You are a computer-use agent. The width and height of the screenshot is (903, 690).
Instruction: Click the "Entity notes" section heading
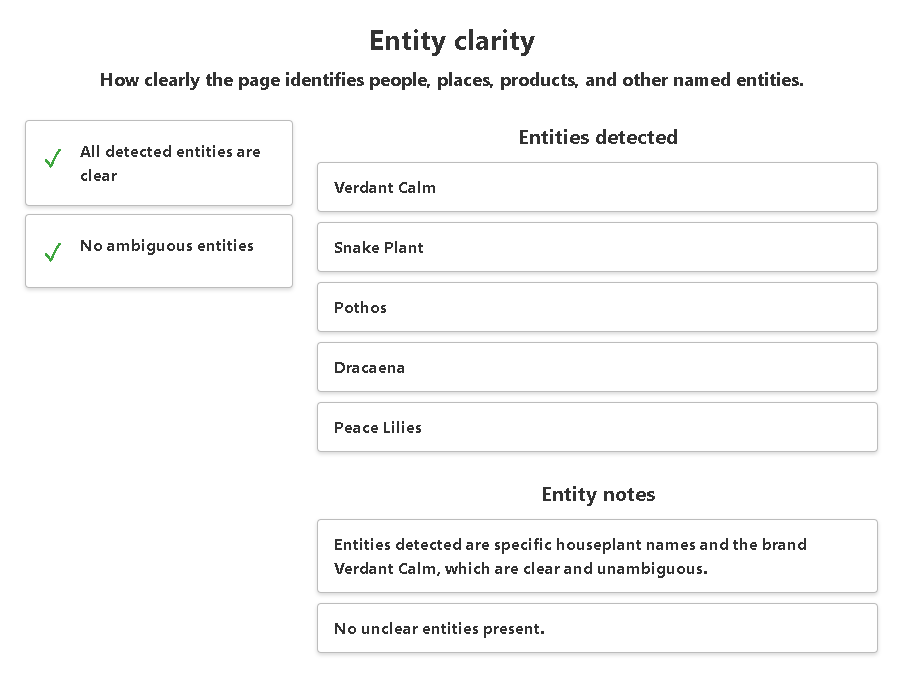598,495
